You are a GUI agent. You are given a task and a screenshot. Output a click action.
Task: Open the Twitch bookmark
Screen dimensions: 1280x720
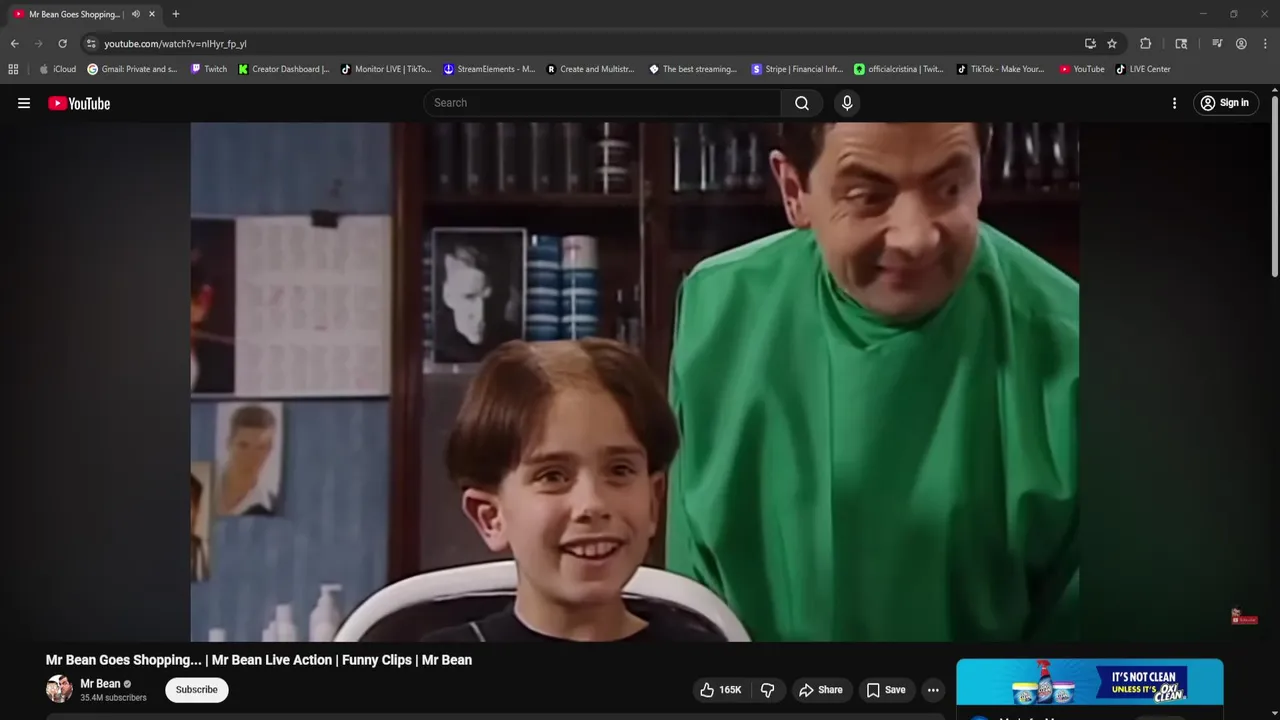tap(208, 69)
